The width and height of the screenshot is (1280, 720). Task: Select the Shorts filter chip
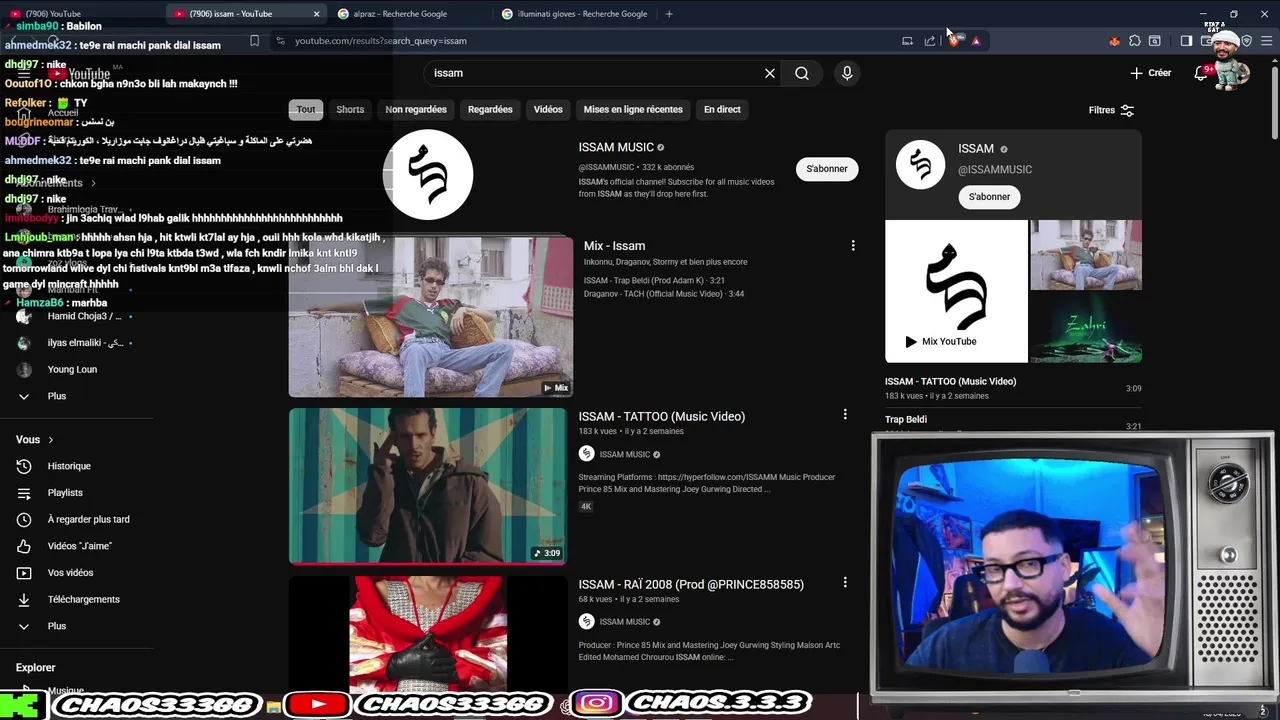[x=350, y=110]
